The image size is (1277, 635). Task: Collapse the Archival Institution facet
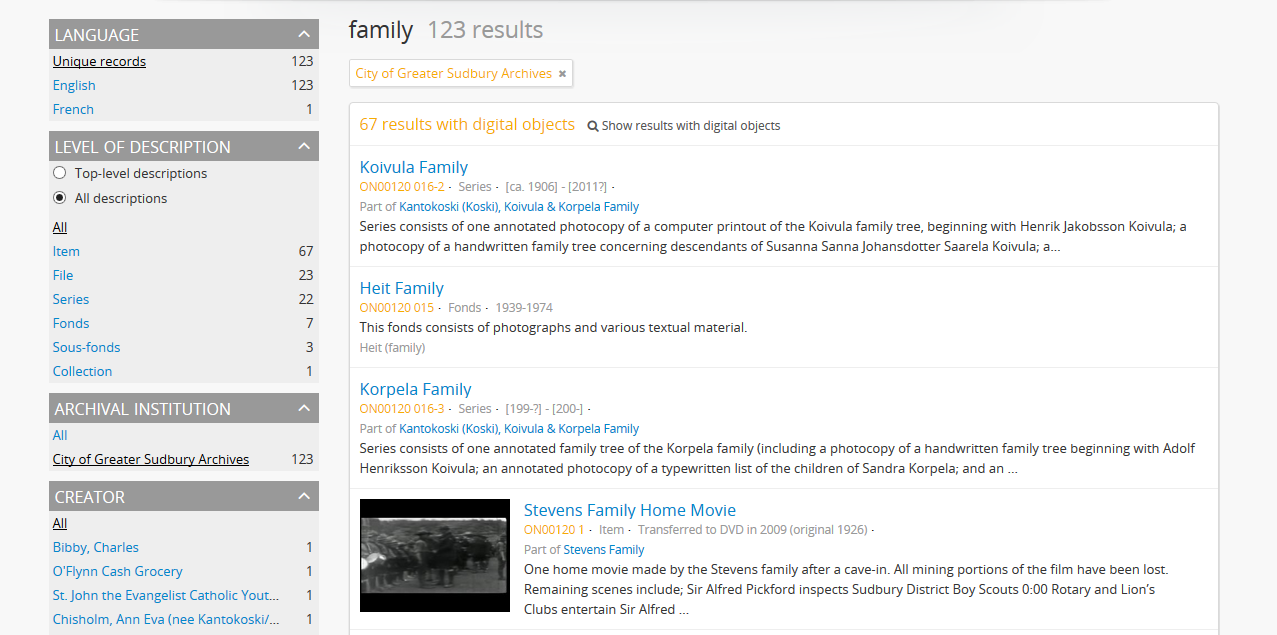[x=303, y=409]
